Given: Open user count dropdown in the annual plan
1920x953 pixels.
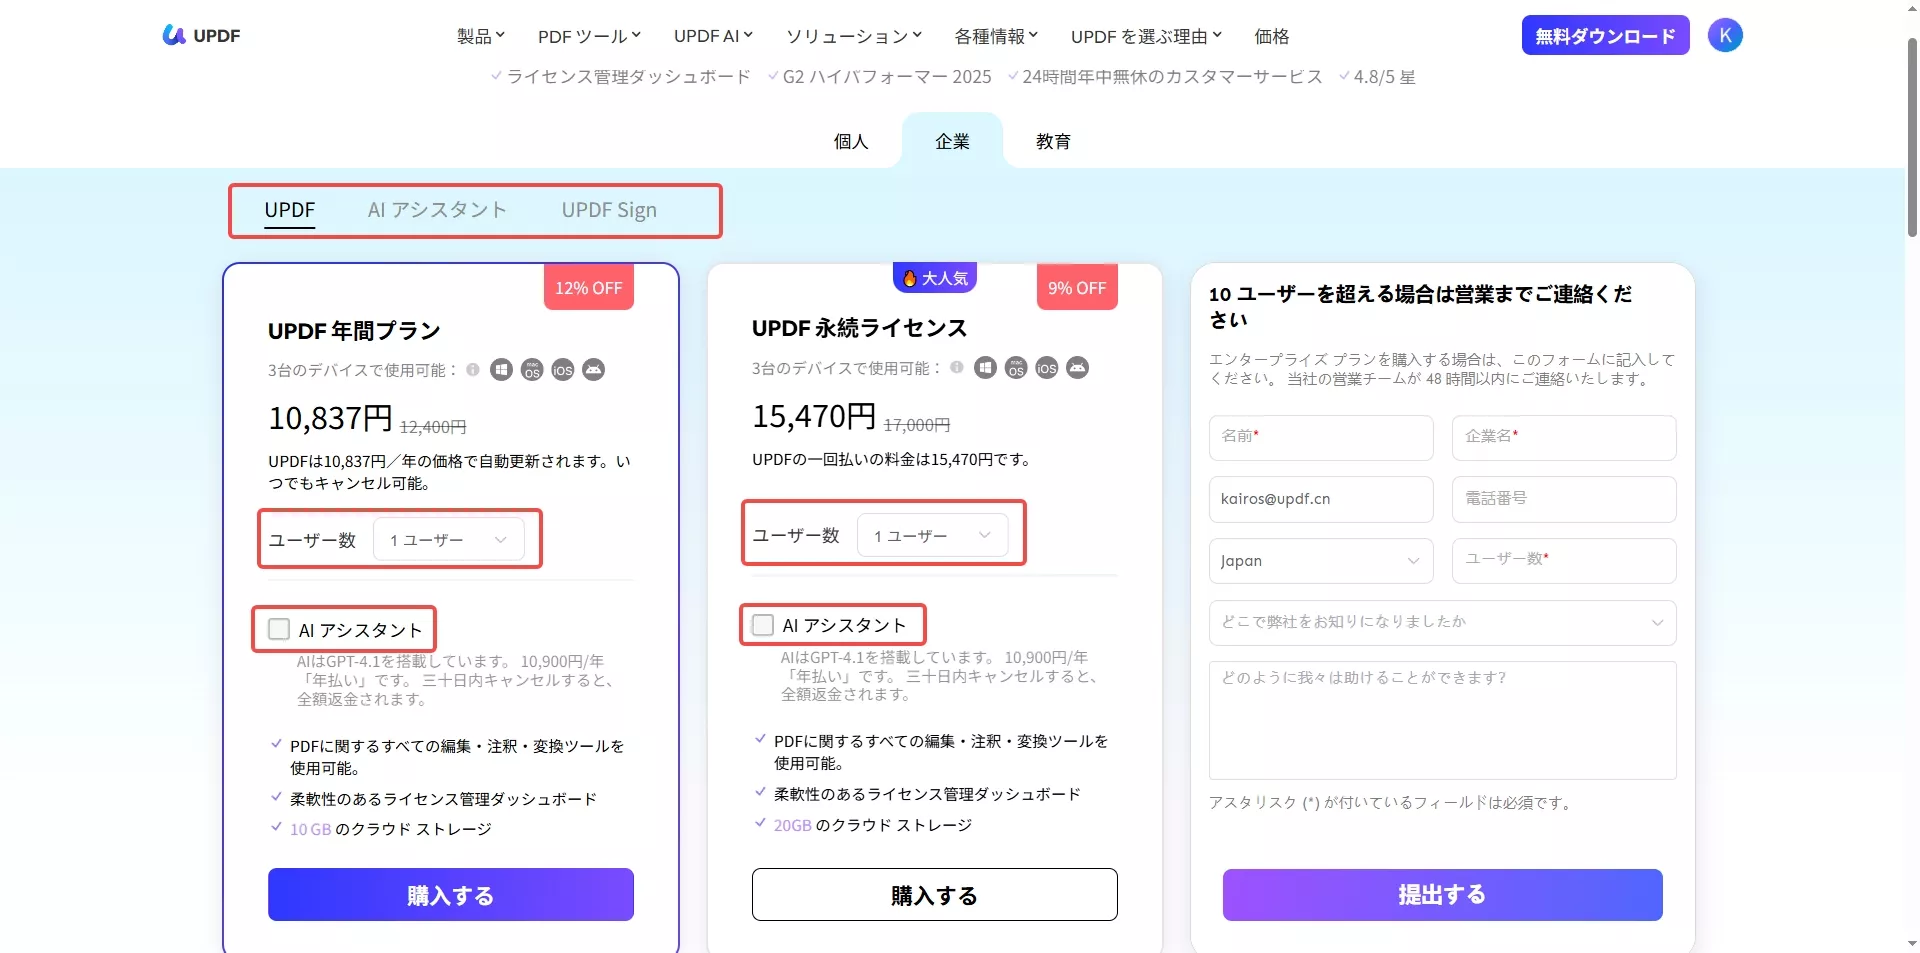Looking at the screenshot, I should click(449, 540).
